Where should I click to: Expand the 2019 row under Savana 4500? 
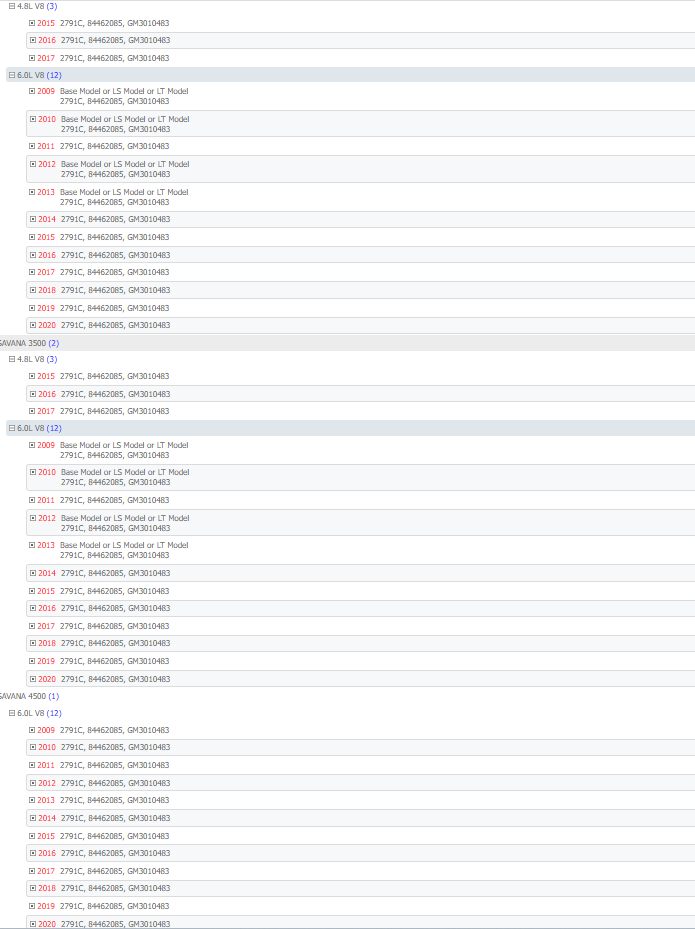[x=32, y=906]
